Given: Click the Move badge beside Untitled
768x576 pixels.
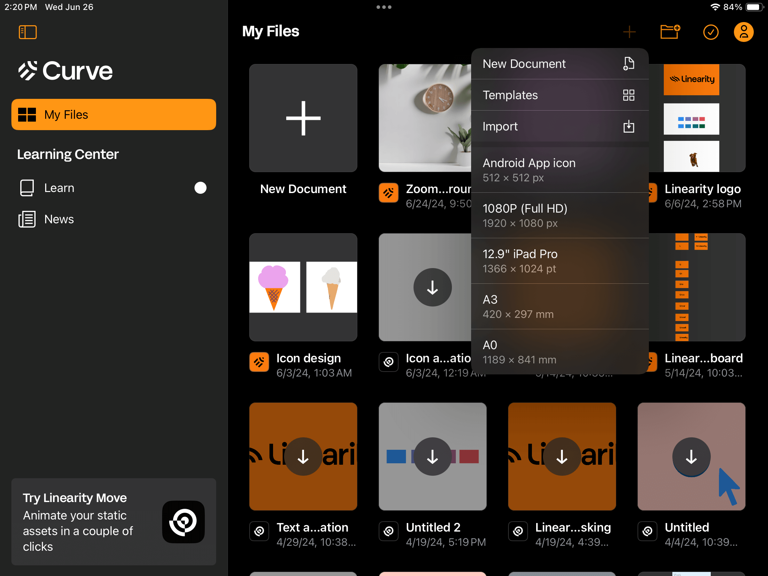Looking at the screenshot, I should 647,531.
